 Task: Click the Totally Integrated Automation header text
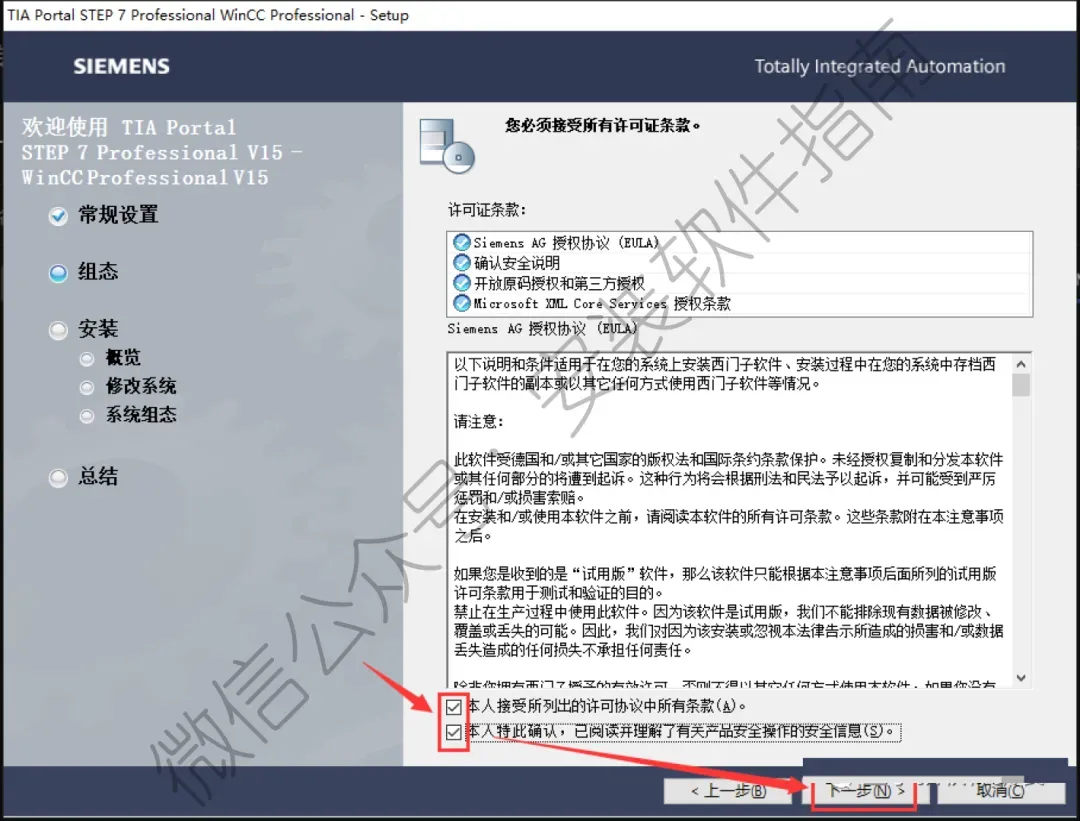(880, 66)
